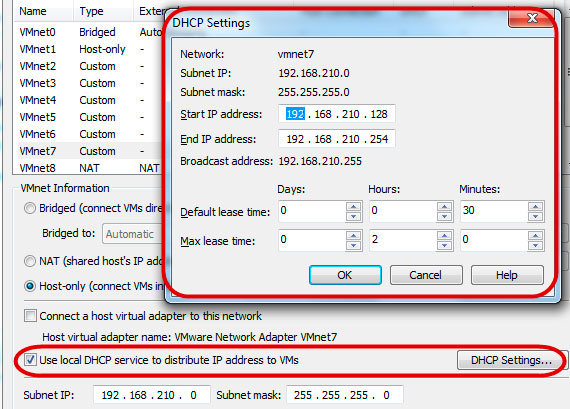Select the NAT radio option

point(30,261)
